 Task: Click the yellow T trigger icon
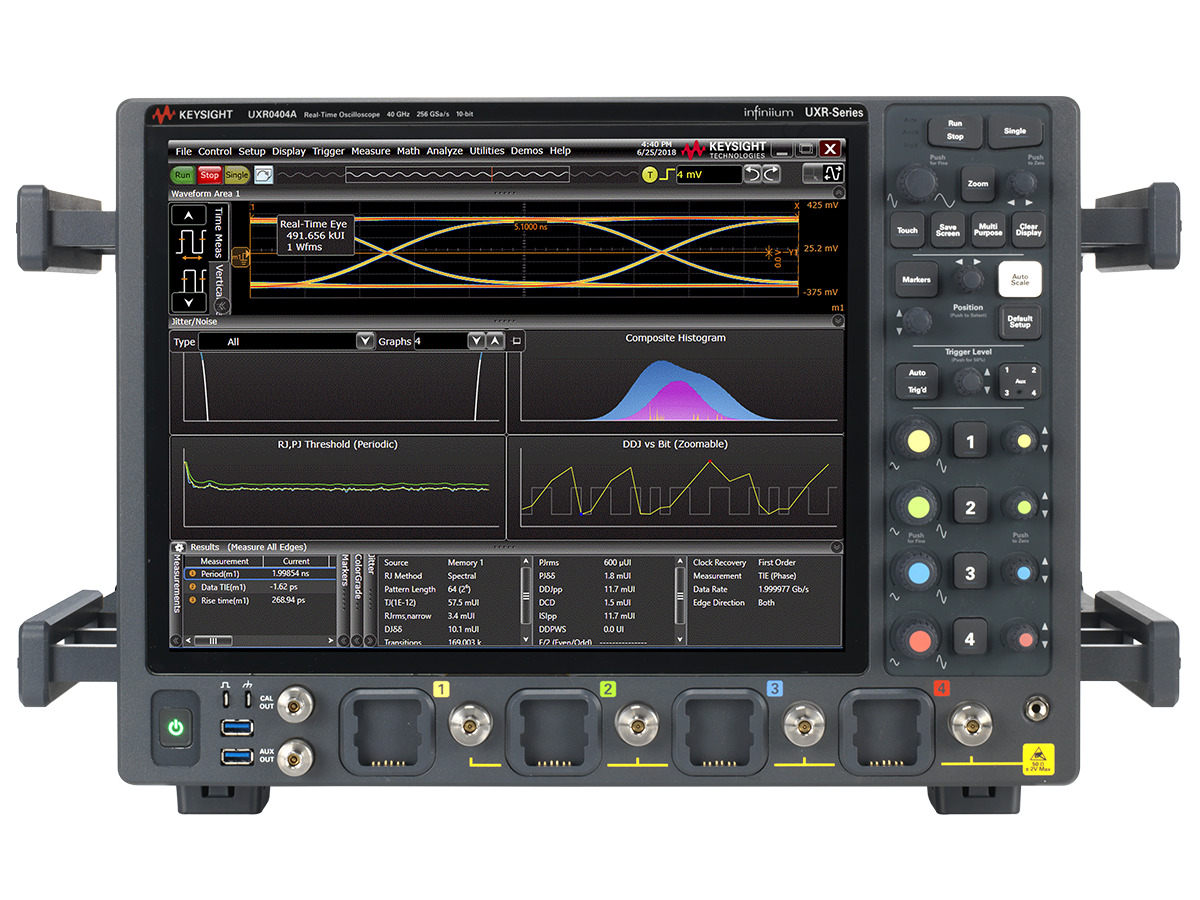(650, 175)
